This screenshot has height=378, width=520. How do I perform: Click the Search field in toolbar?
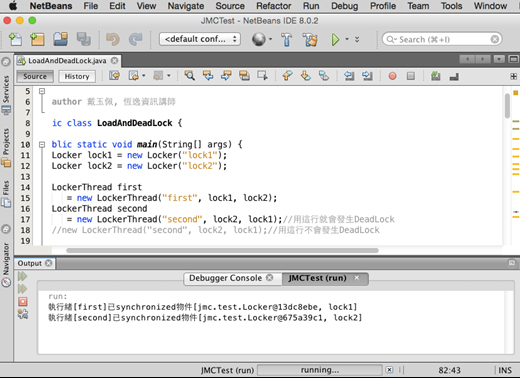click(x=442, y=39)
